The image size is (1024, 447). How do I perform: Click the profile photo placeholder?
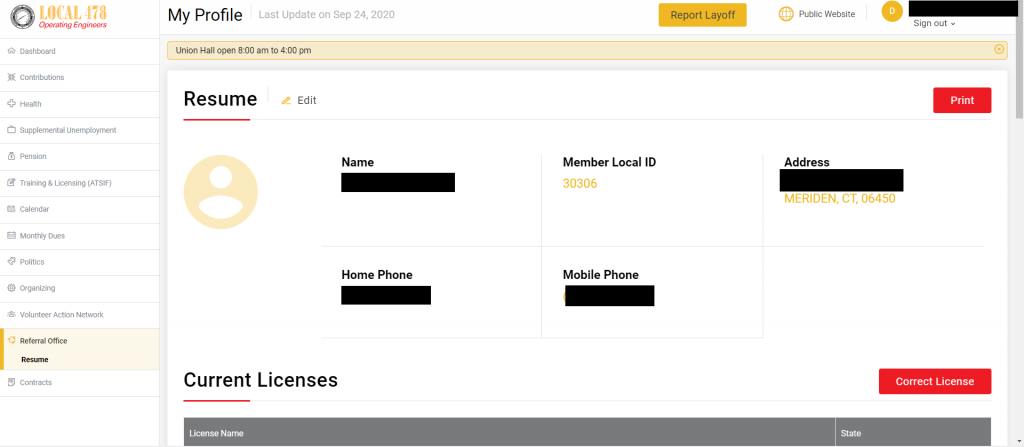[221, 192]
